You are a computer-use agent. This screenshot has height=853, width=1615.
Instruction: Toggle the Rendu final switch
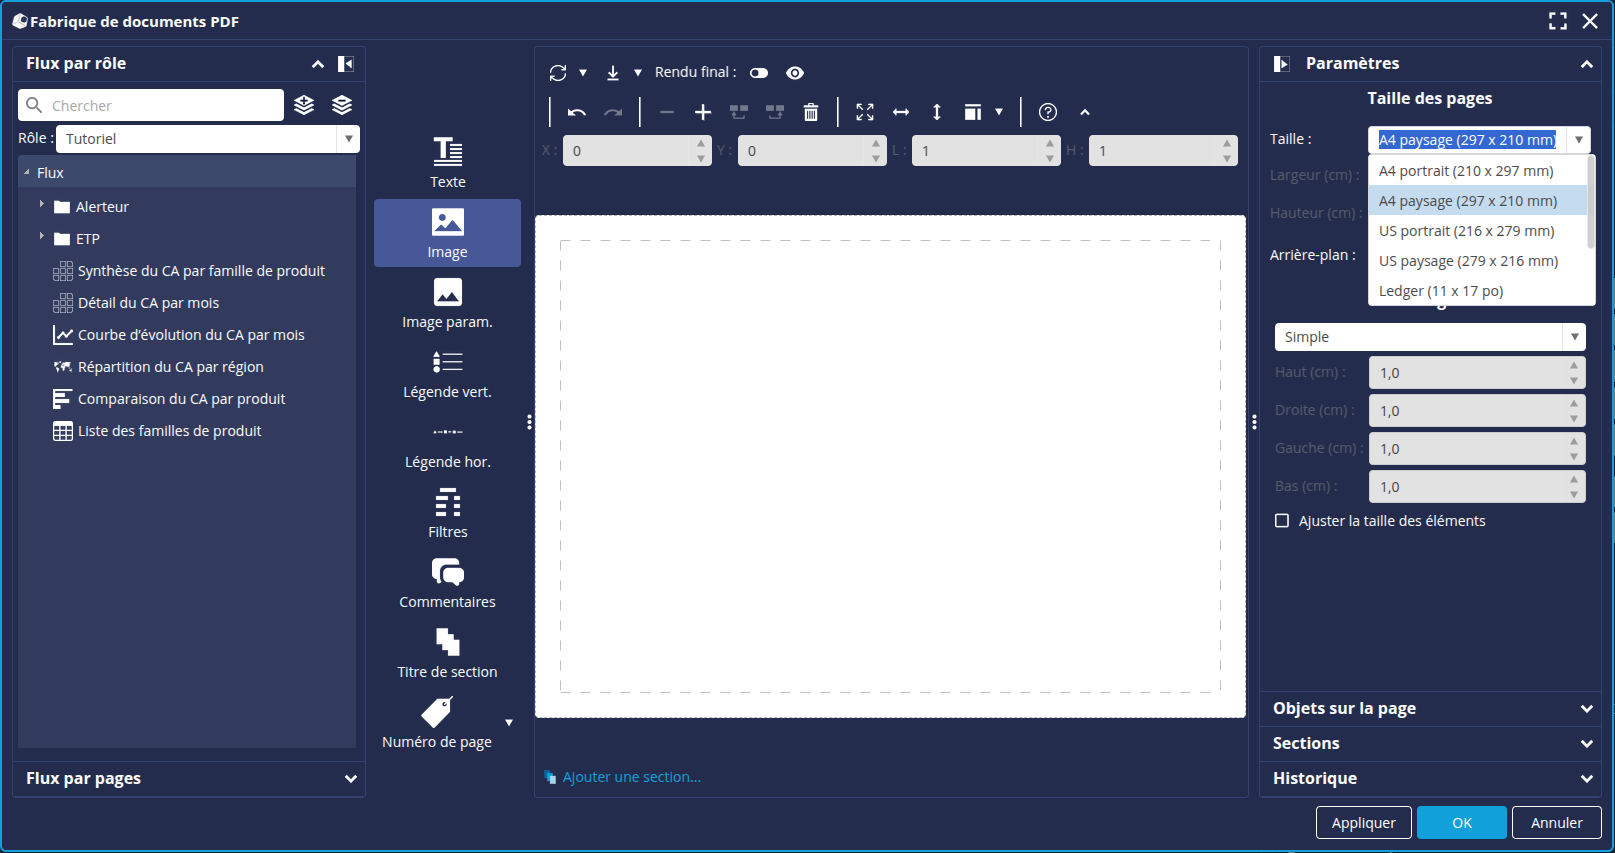[759, 73]
